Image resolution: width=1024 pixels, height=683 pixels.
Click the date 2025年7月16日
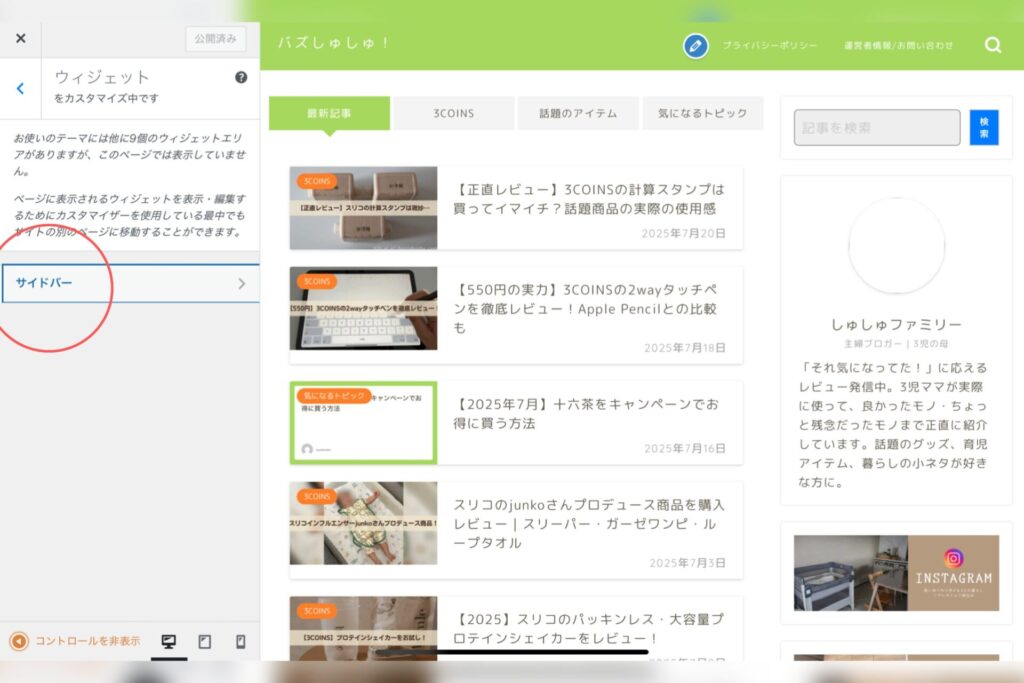coord(684,449)
